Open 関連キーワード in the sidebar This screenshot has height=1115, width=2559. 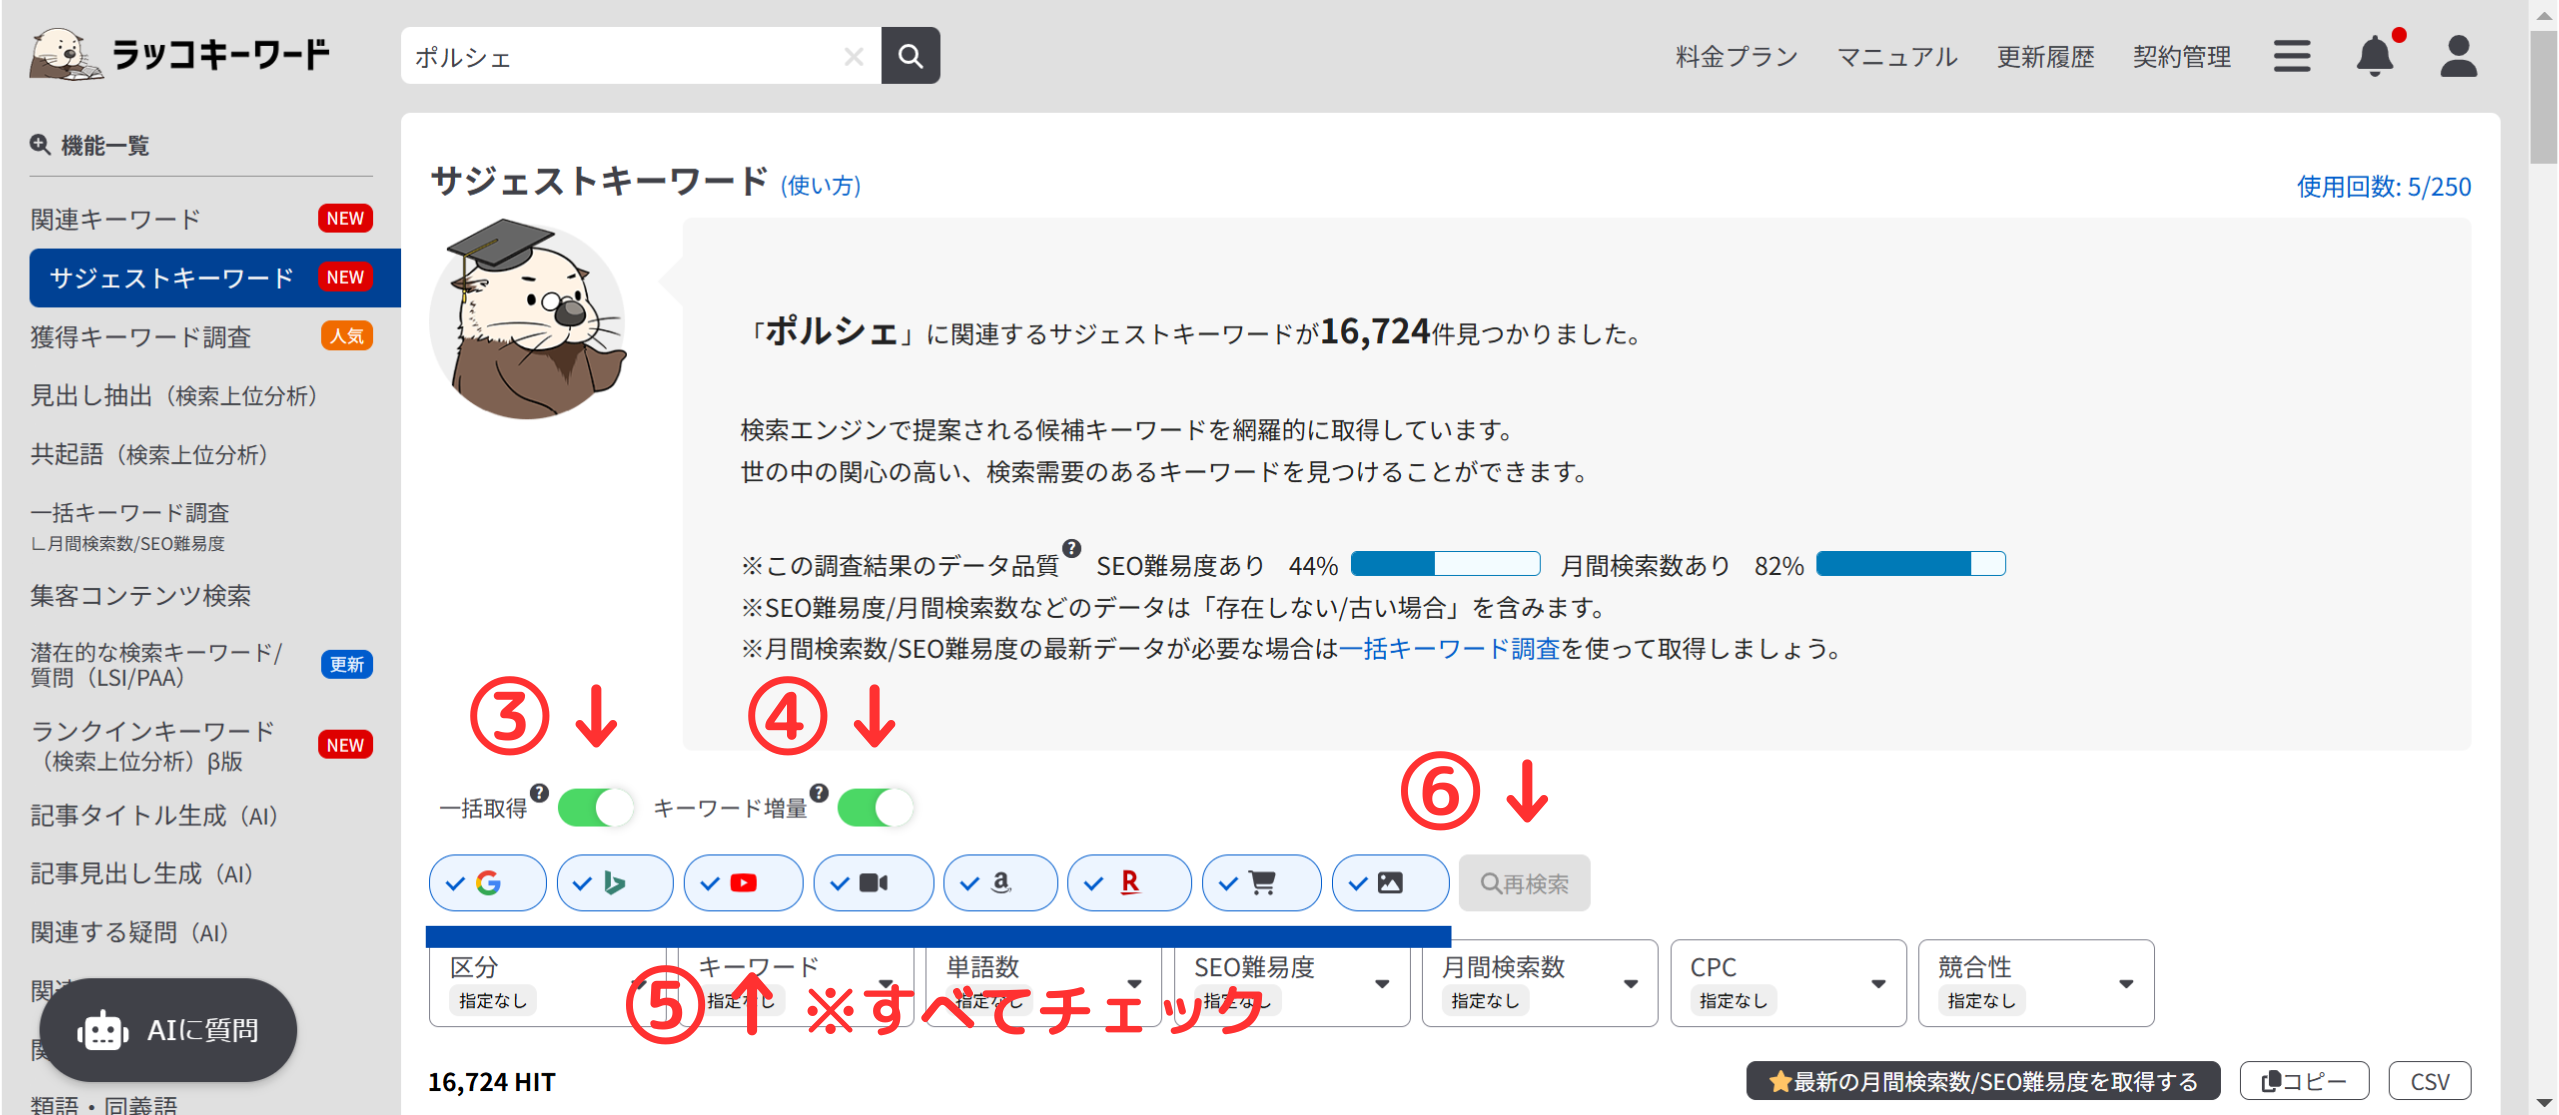(116, 219)
